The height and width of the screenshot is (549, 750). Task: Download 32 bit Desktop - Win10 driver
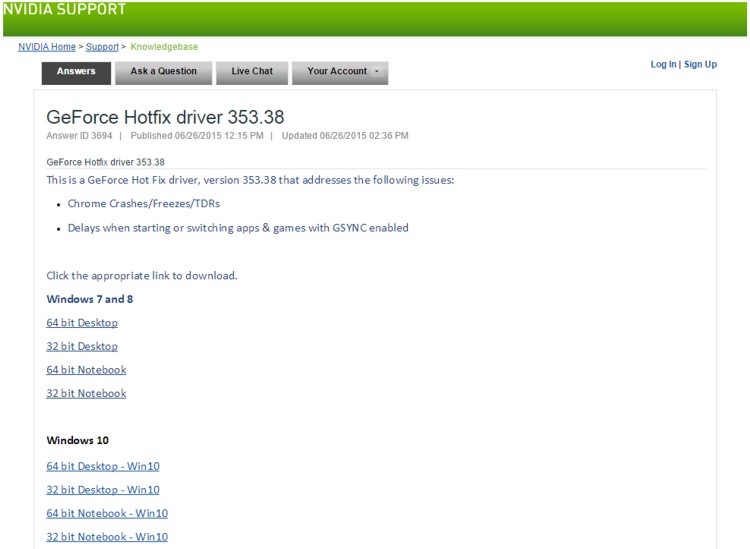103,490
